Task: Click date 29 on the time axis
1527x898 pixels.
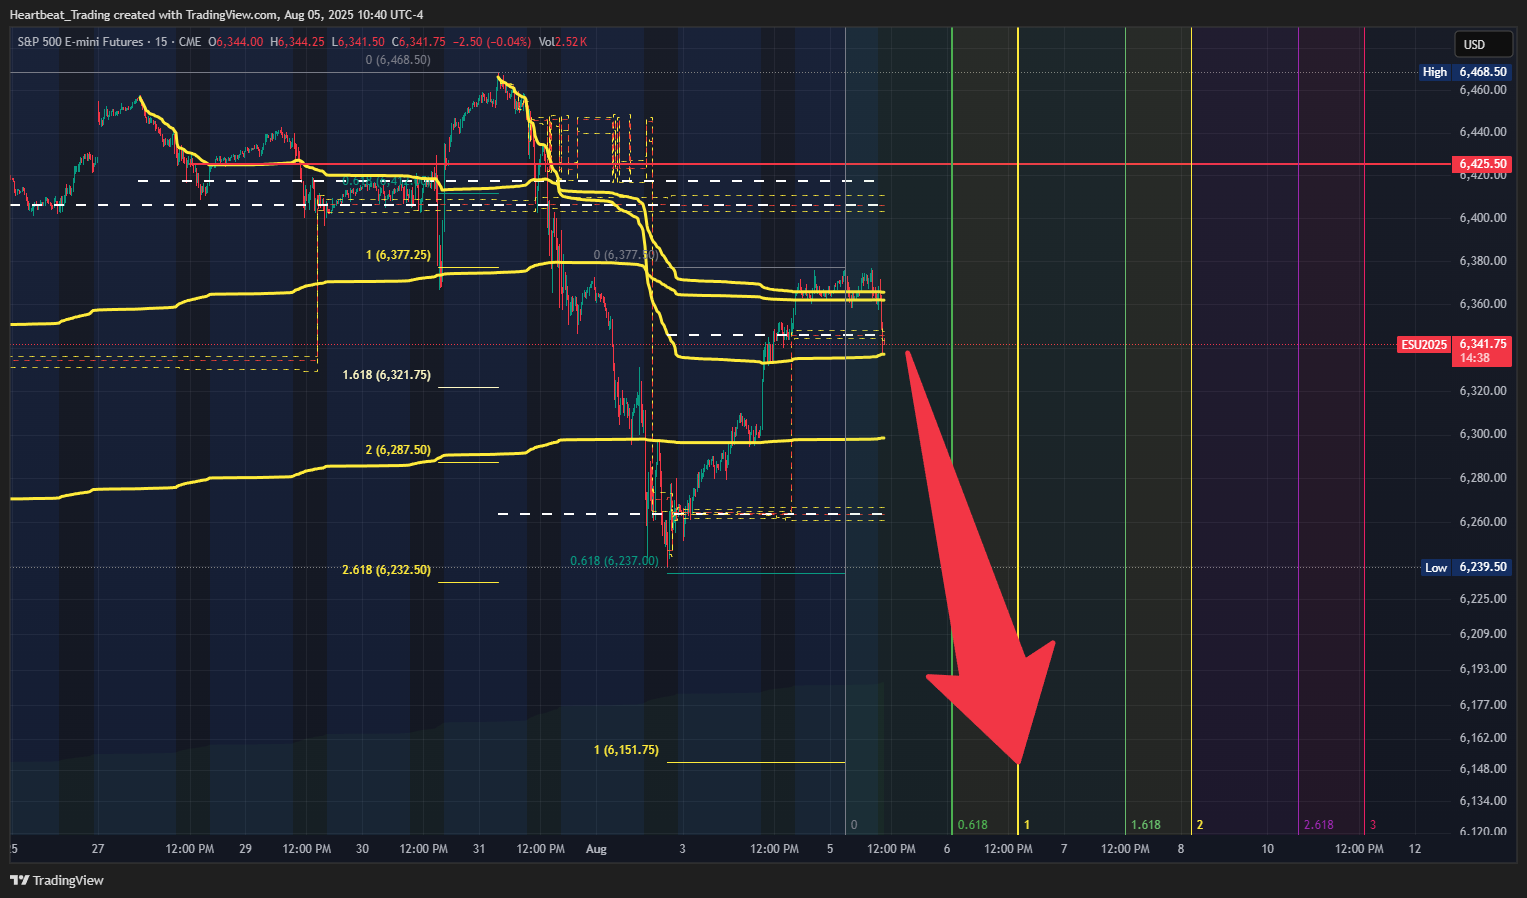Action: [246, 849]
